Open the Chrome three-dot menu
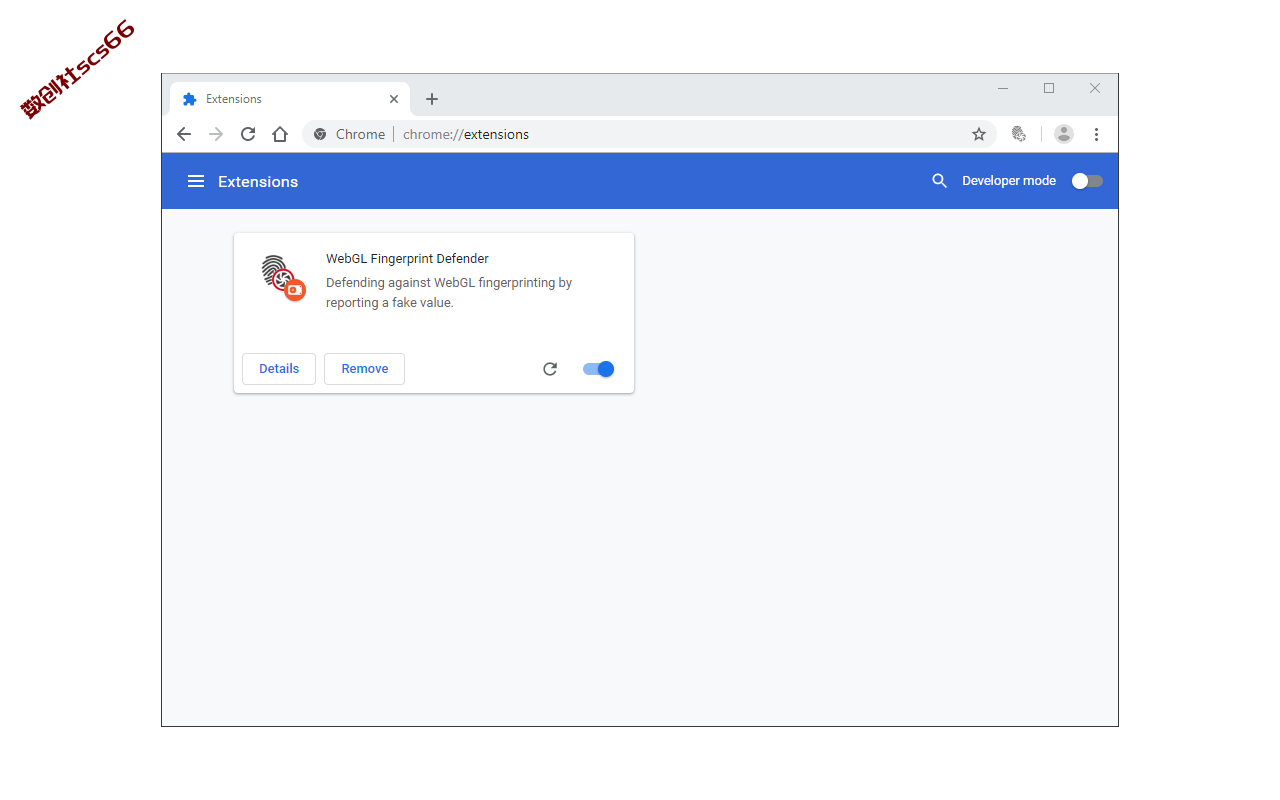The height and width of the screenshot is (800, 1280). tap(1096, 134)
